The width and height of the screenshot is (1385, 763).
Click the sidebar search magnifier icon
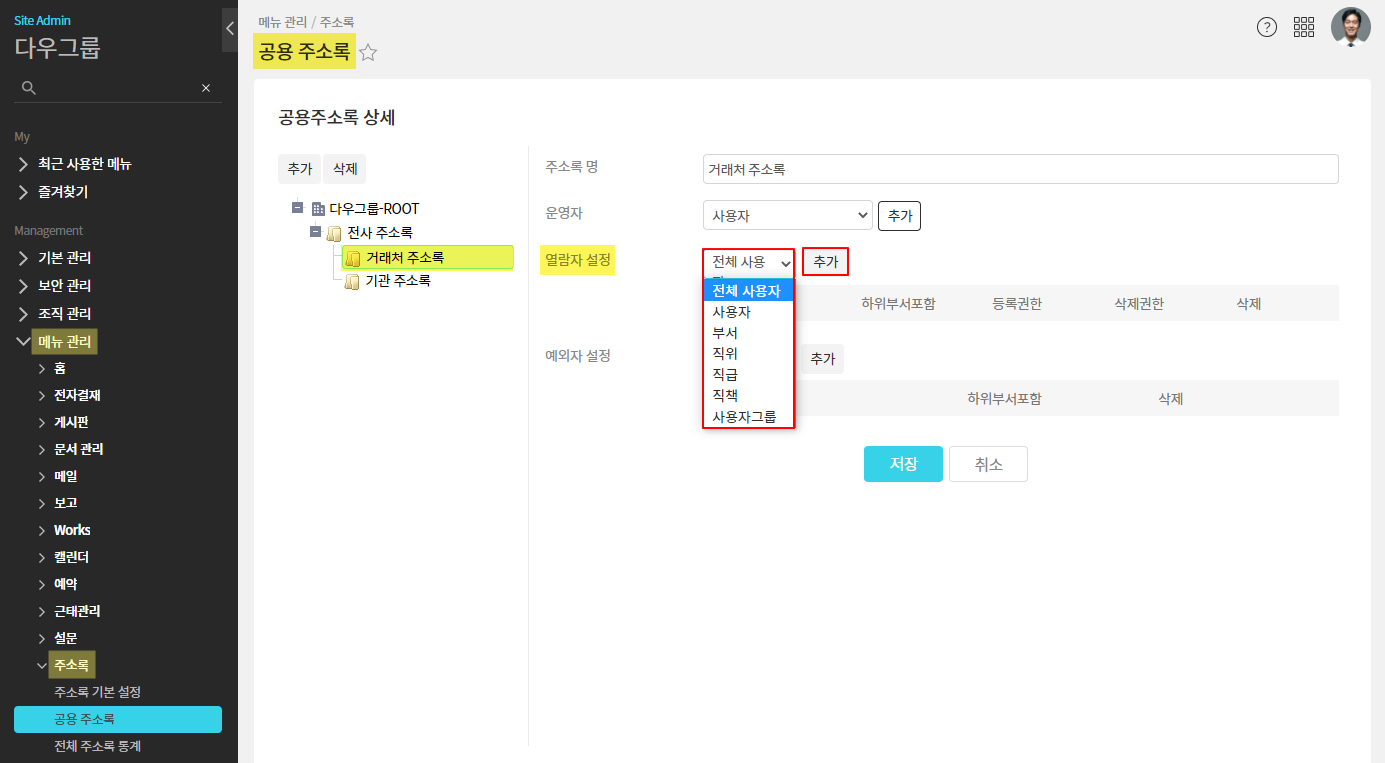coord(29,88)
